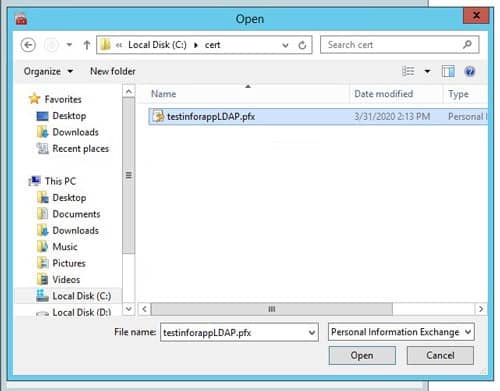The height and width of the screenshot is (391, 500).
Task: Click navigation pane scroll up arrow
Action: (129, 91)
